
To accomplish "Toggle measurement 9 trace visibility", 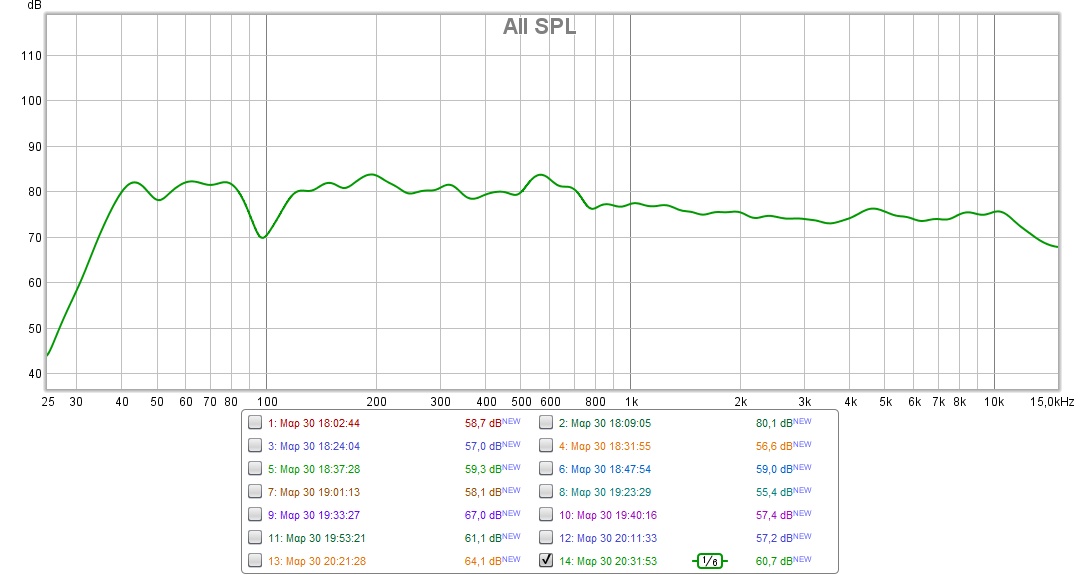I will pos(255,515).
